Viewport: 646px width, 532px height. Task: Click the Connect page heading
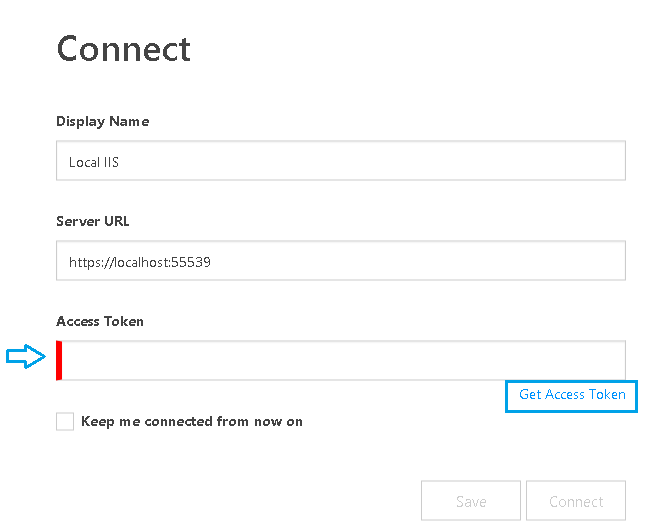click(123, 48)
